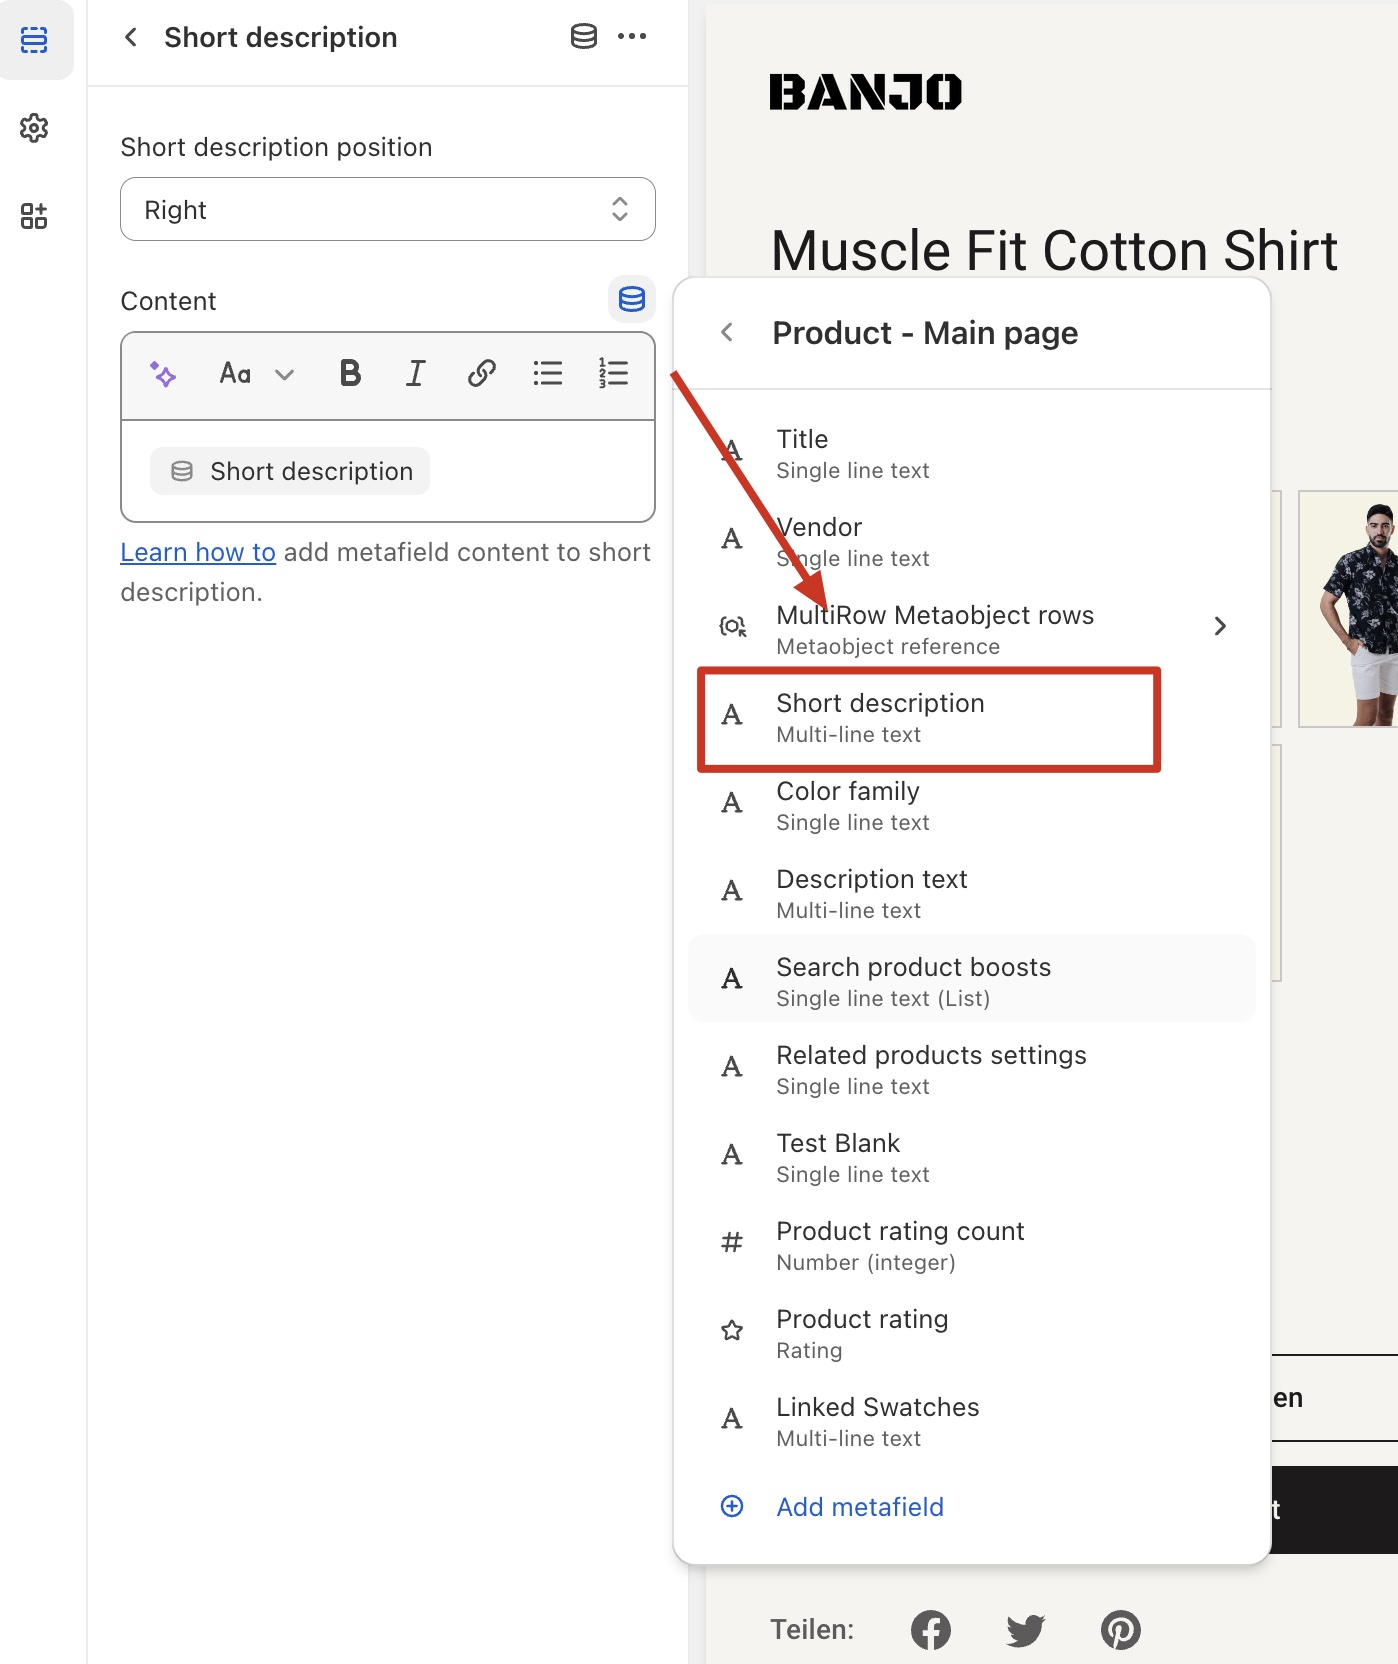
Task: Open the Sections panel icon in sidebar
Action: coord(34,40)
